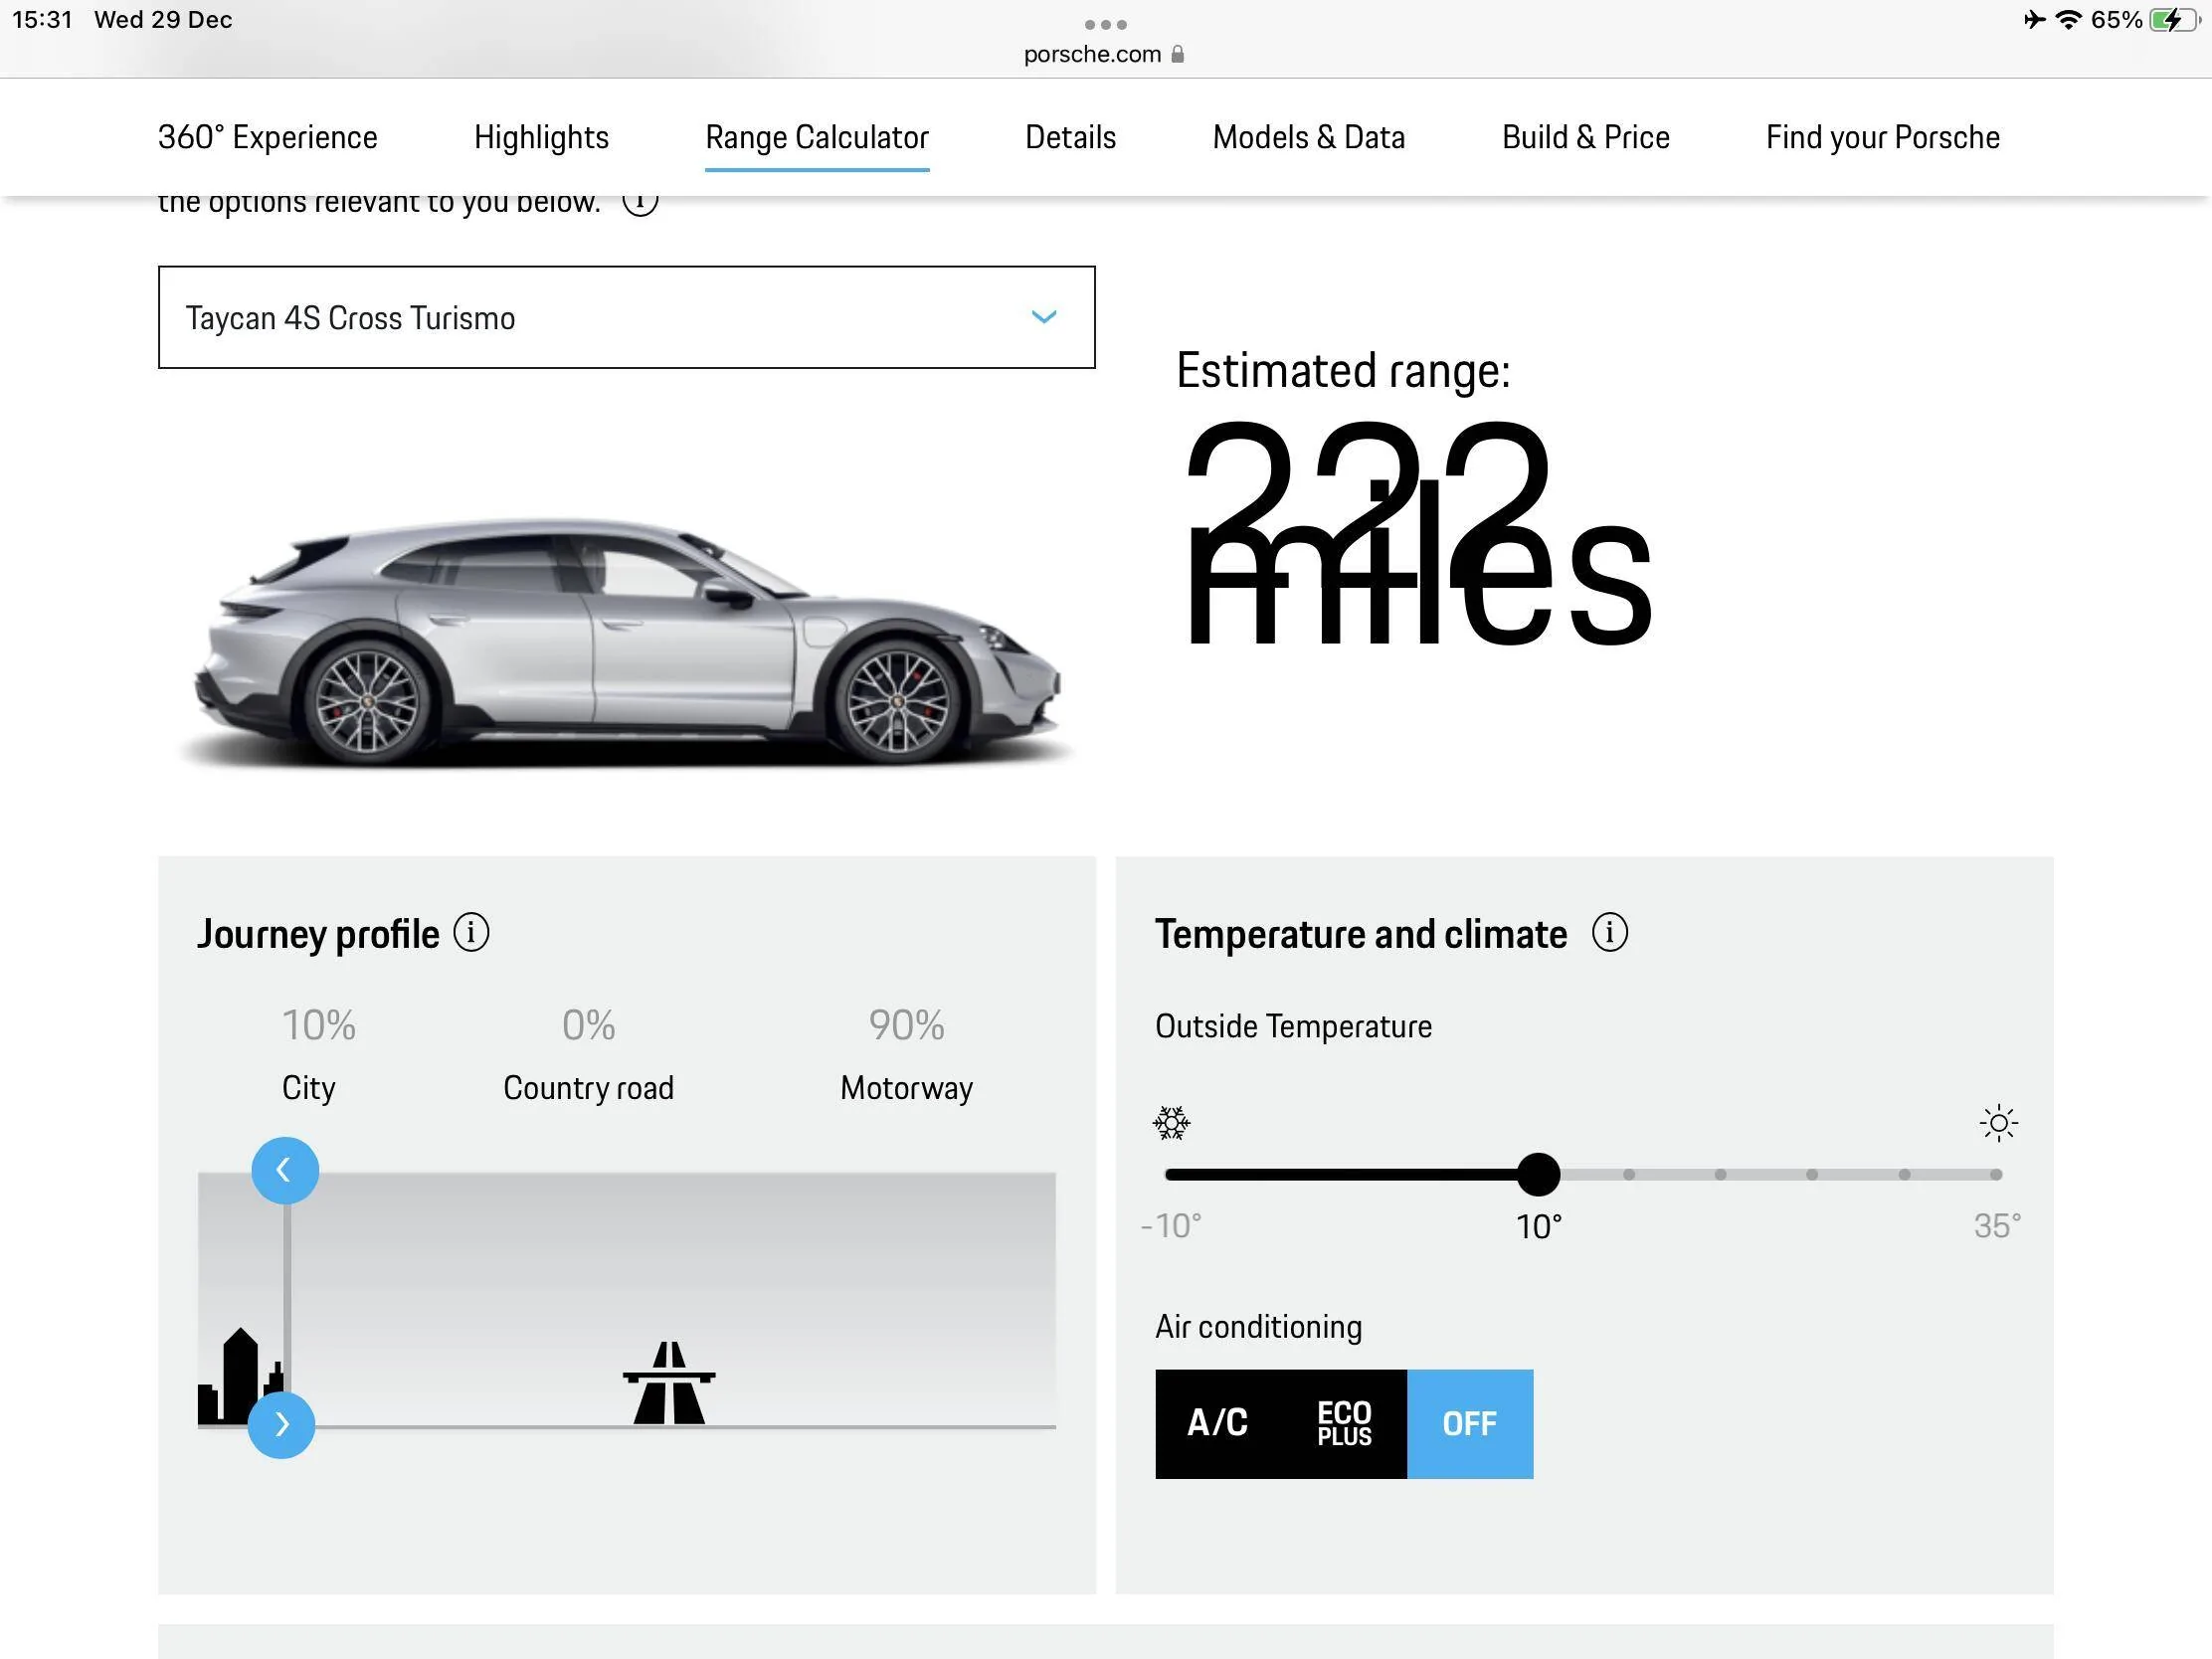Click the model dropdown chevron arrow
2212x1659 pixels.
pos(1043,317)
